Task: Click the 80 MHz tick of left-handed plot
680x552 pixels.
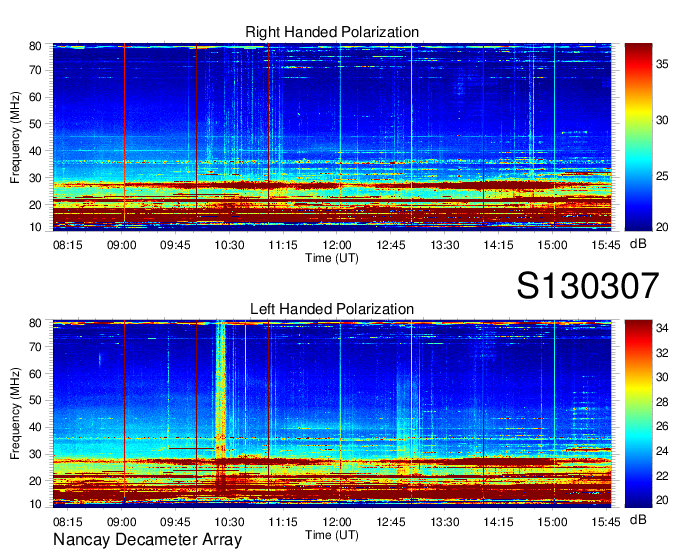Action: [x=35, y=323]
